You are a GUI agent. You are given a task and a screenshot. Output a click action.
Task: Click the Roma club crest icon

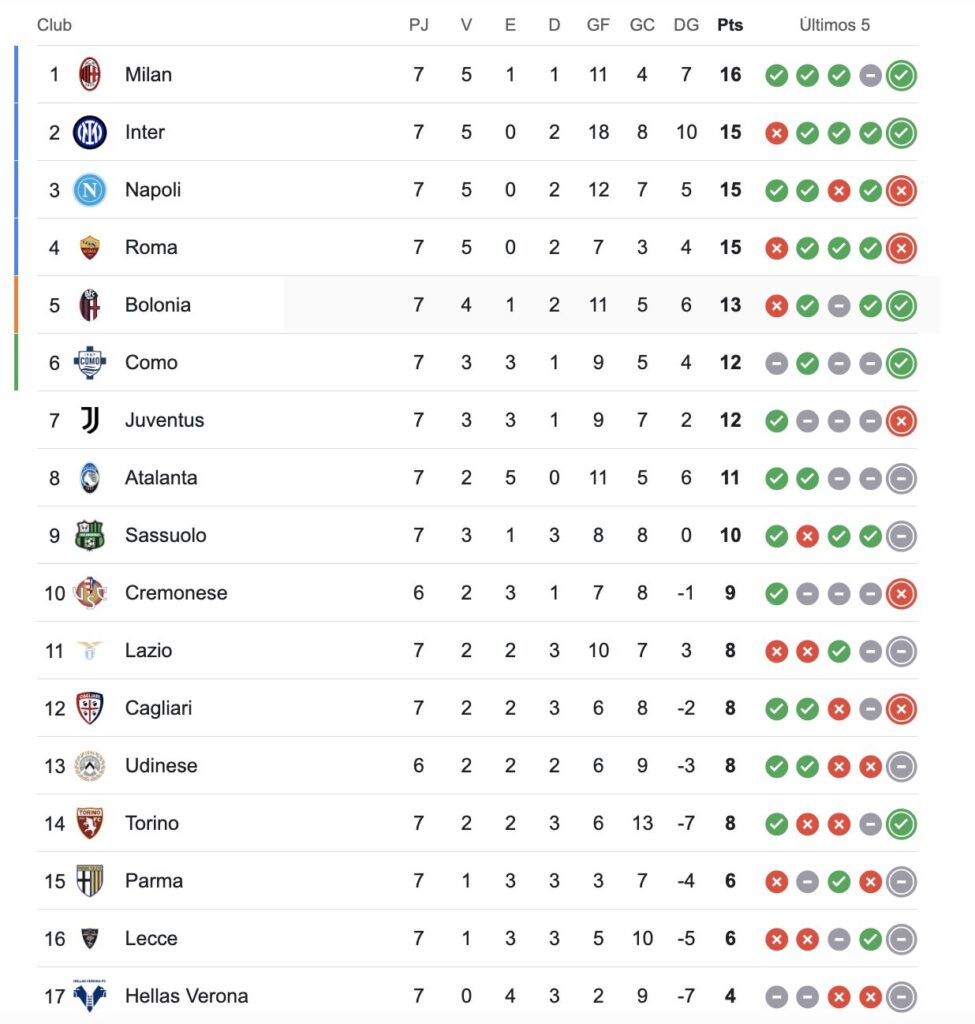click(x=90, y=248)
